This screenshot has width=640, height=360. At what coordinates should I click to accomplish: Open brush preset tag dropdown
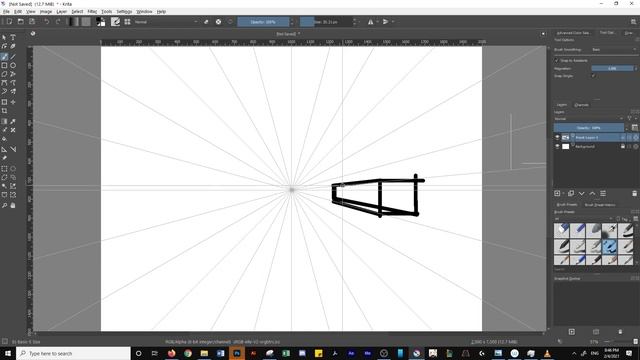point(583,219)
